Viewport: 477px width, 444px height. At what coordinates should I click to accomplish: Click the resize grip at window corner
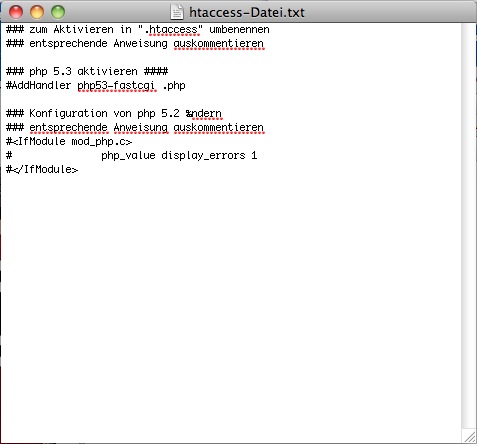(469, 436)
